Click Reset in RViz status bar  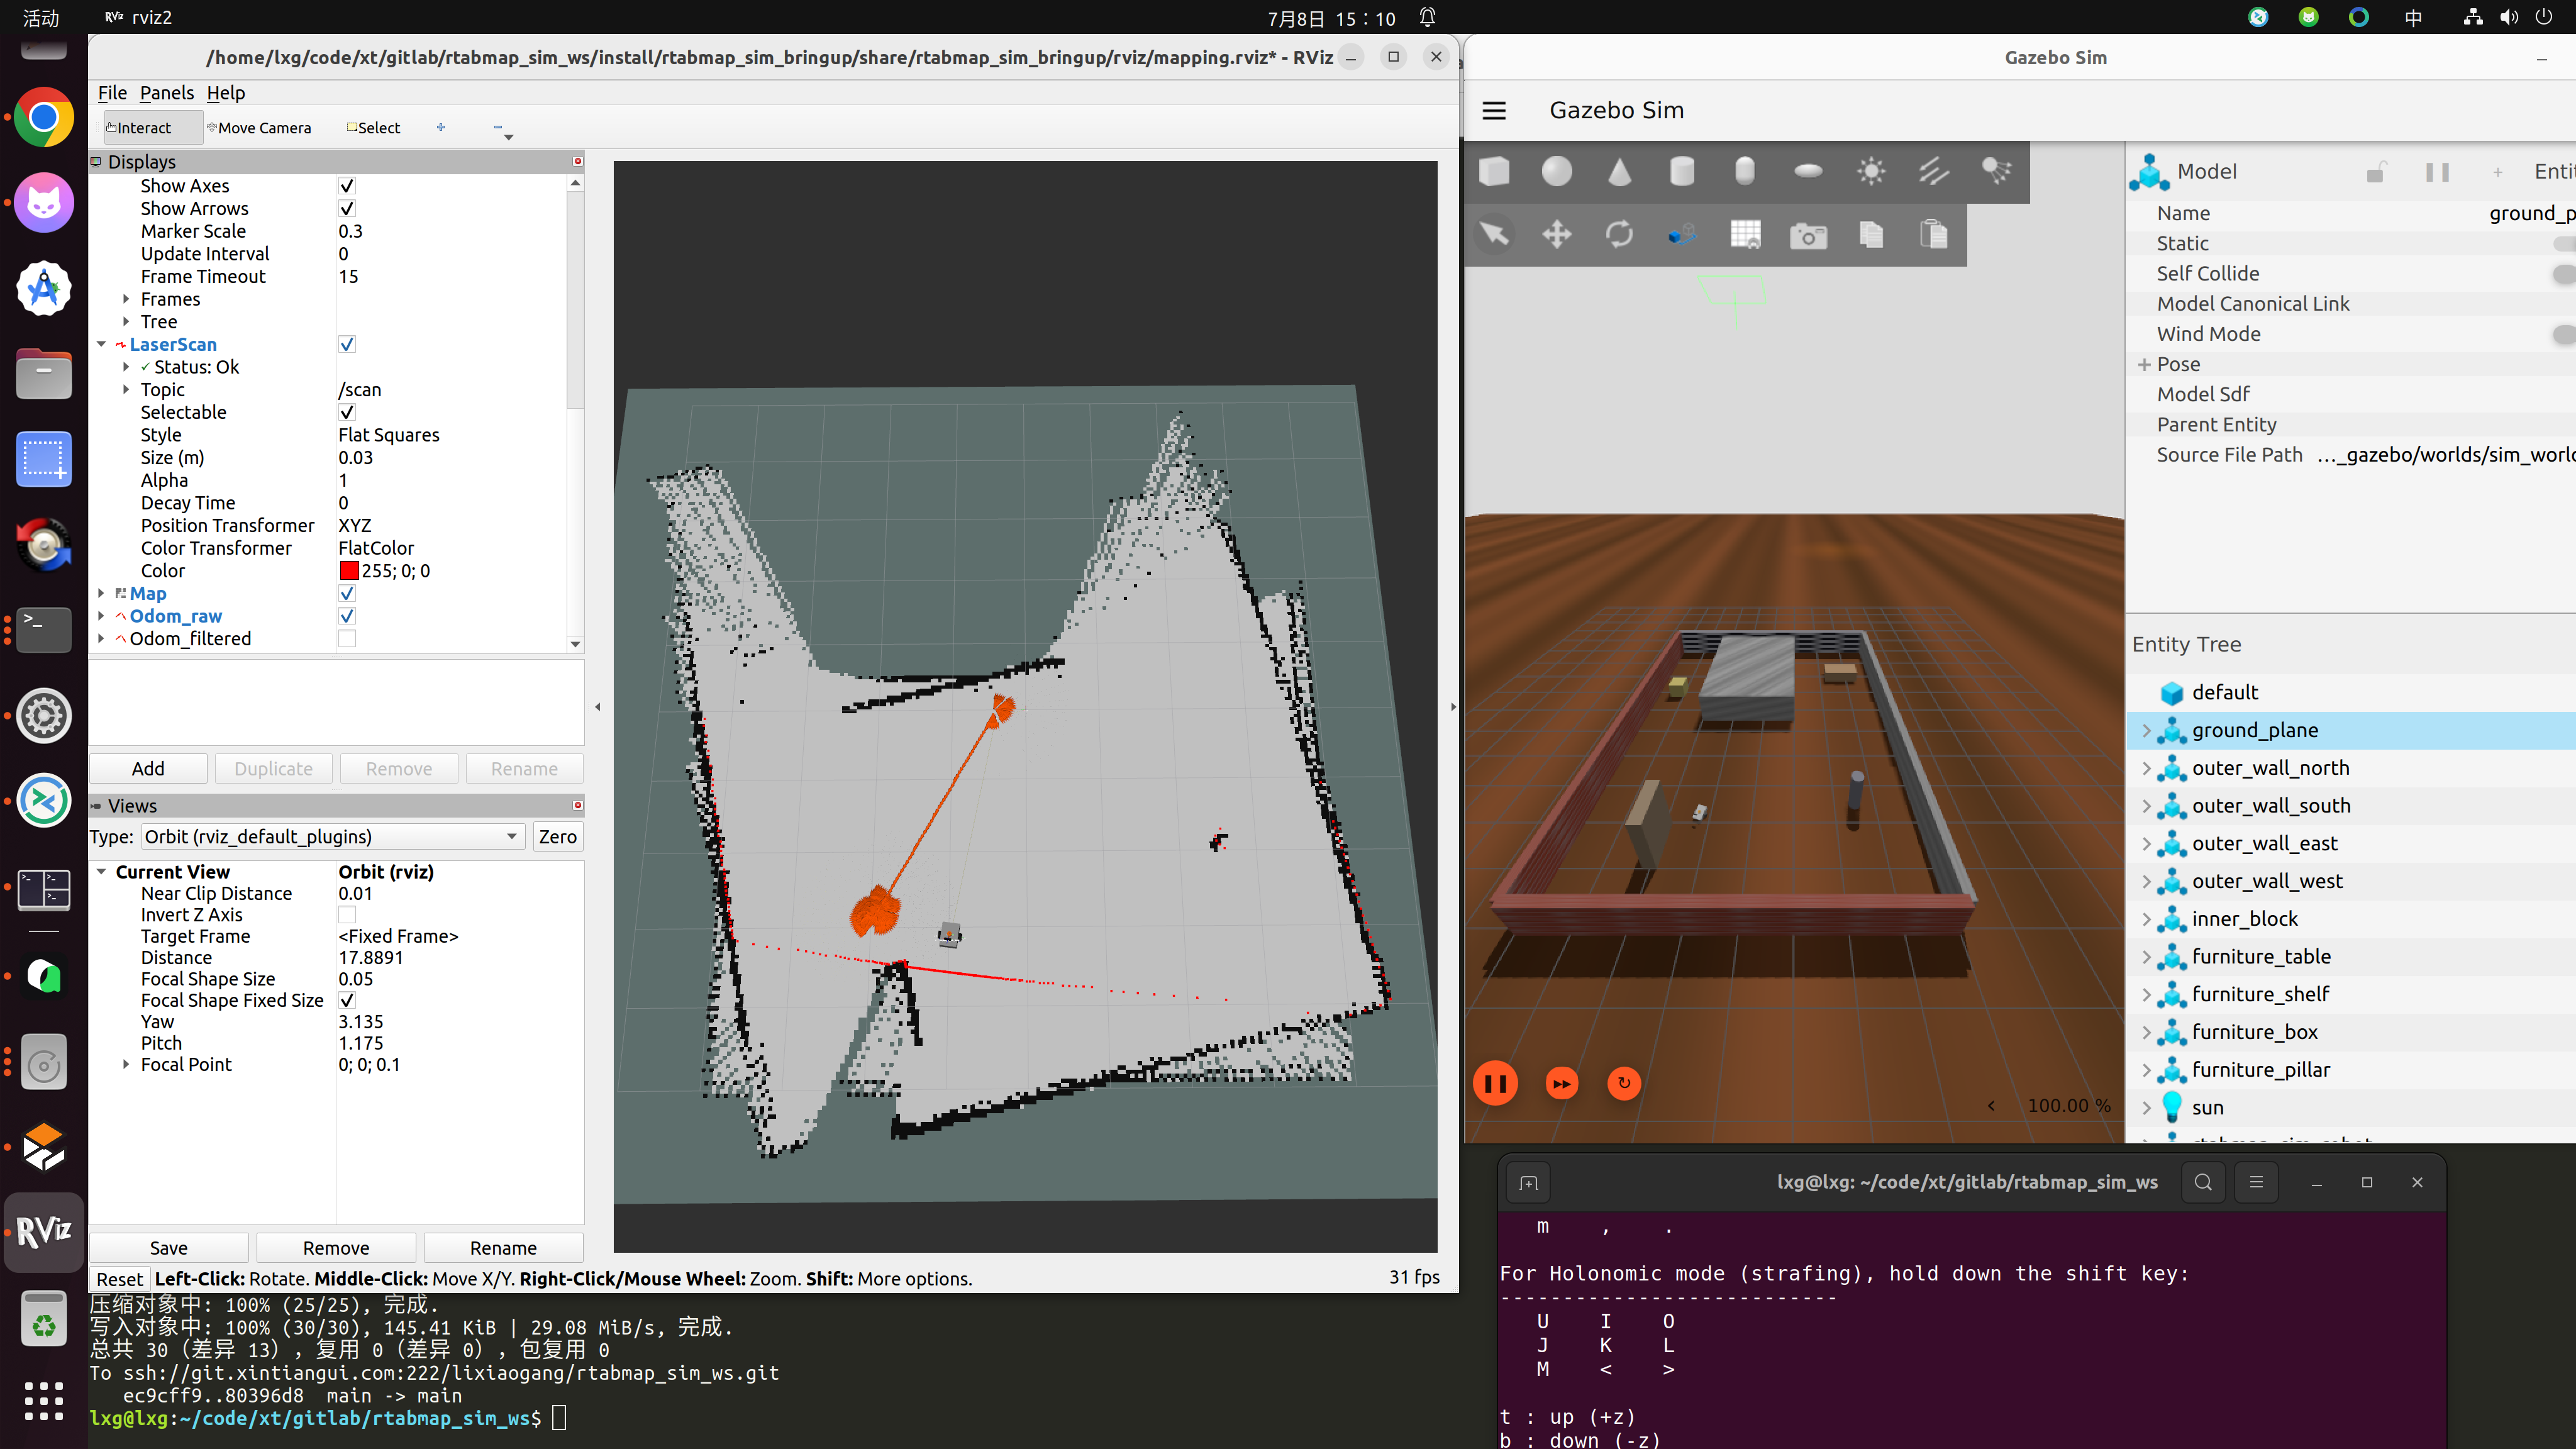point(120,1279)
